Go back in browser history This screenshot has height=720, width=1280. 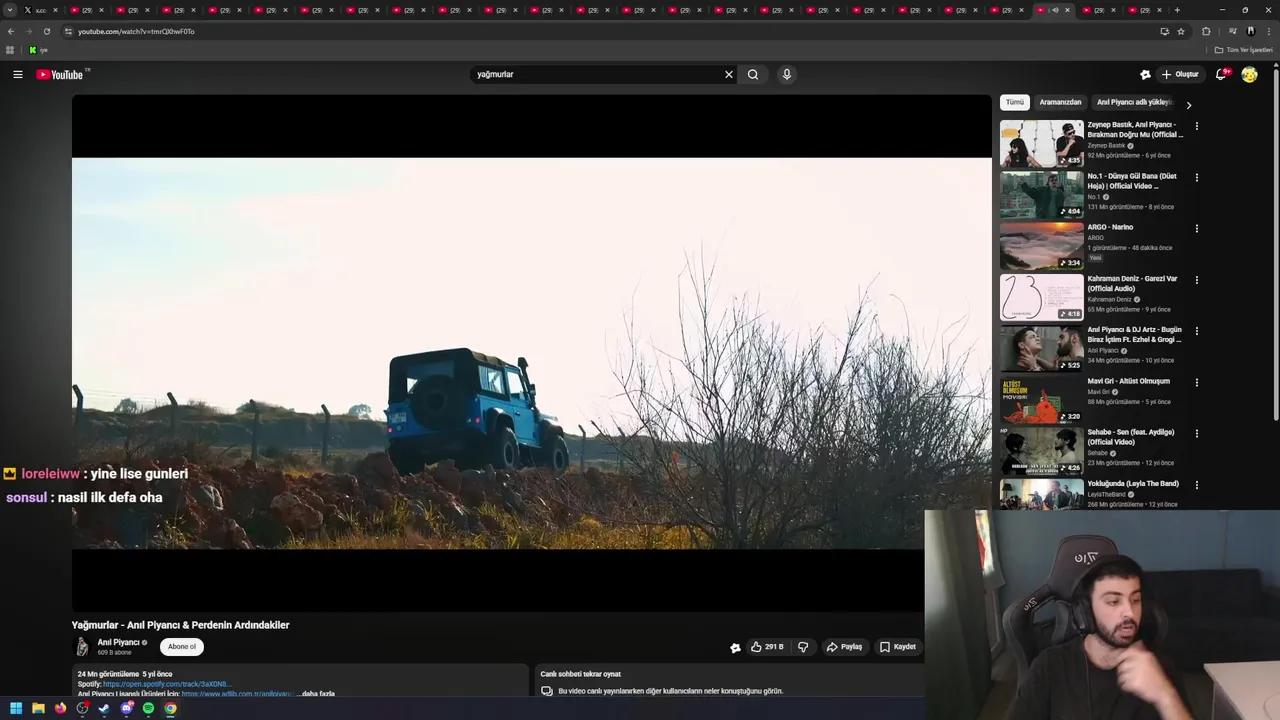pos(10,31)
